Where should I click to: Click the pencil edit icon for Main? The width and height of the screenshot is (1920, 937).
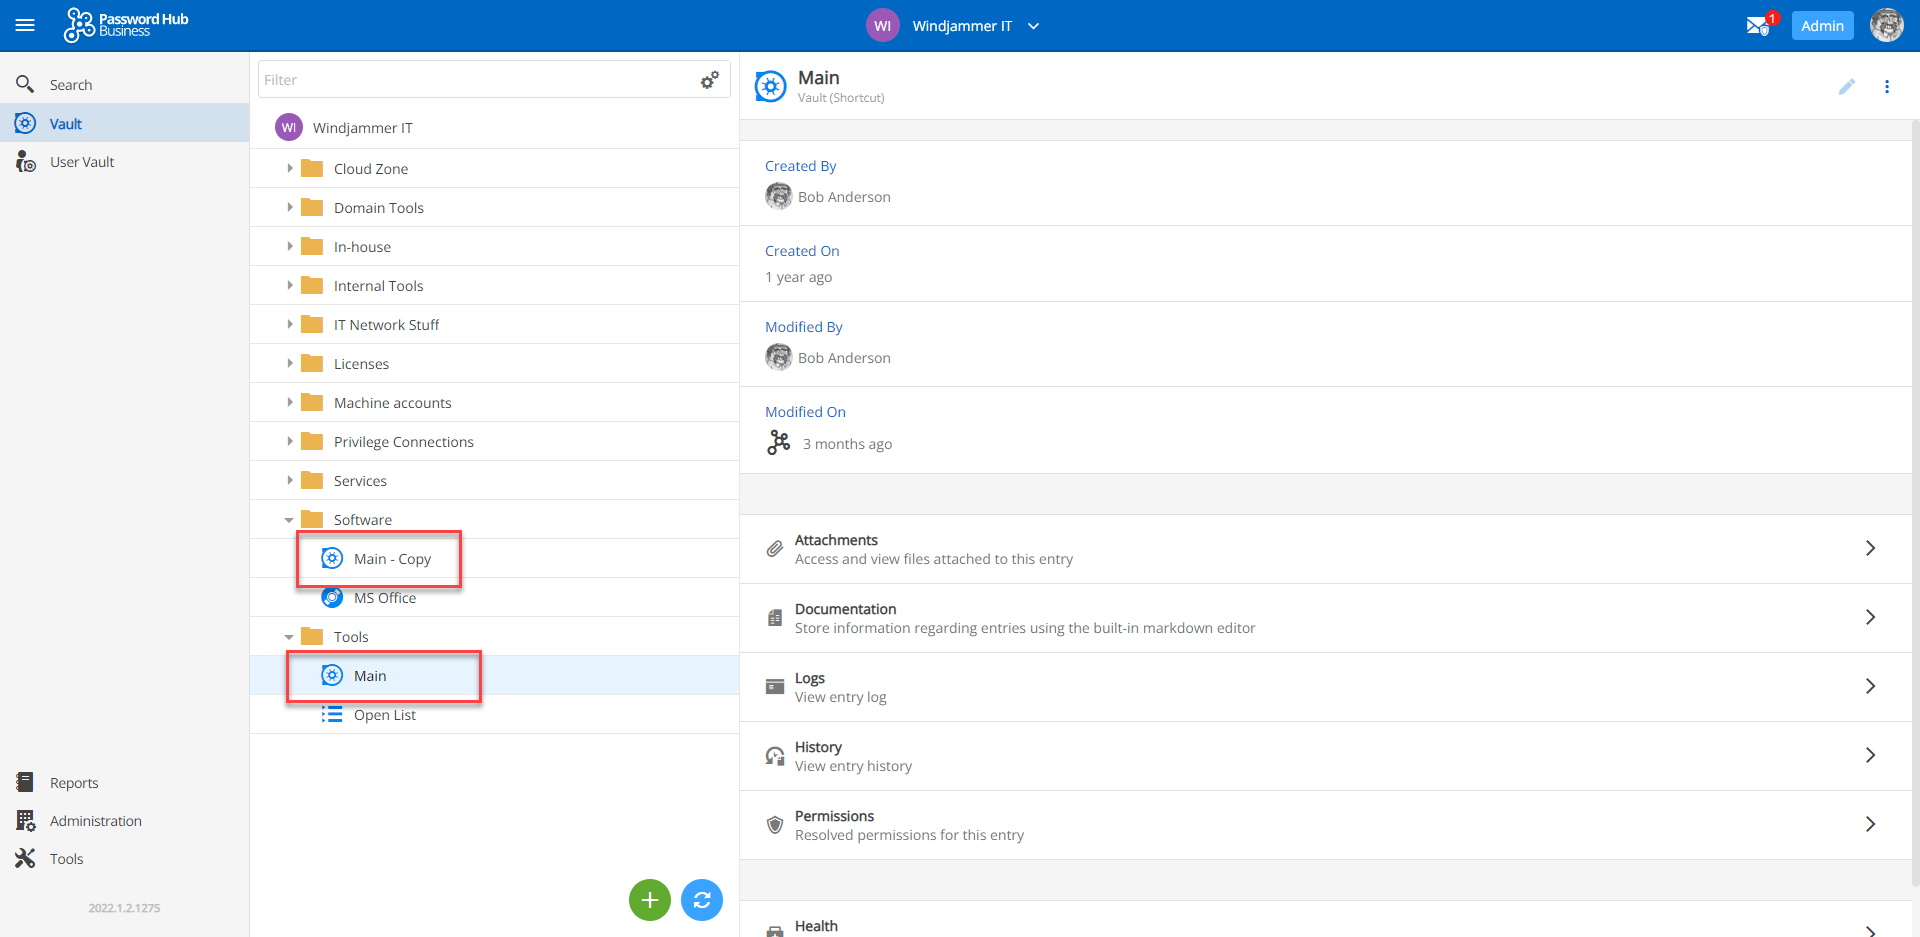pyautogui.click(x=1846, y=87)
